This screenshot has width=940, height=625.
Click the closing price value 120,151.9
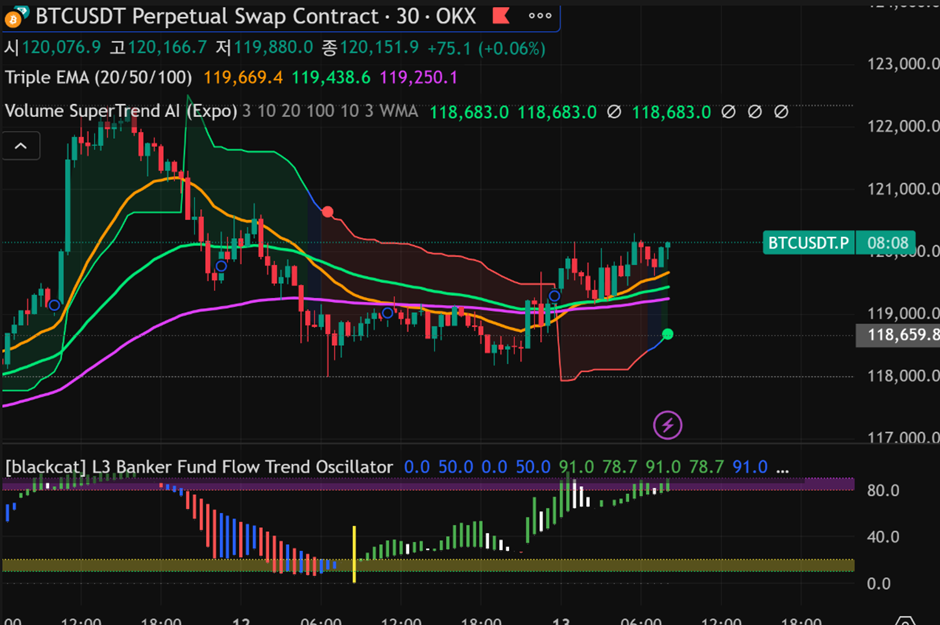pos(379,48)
